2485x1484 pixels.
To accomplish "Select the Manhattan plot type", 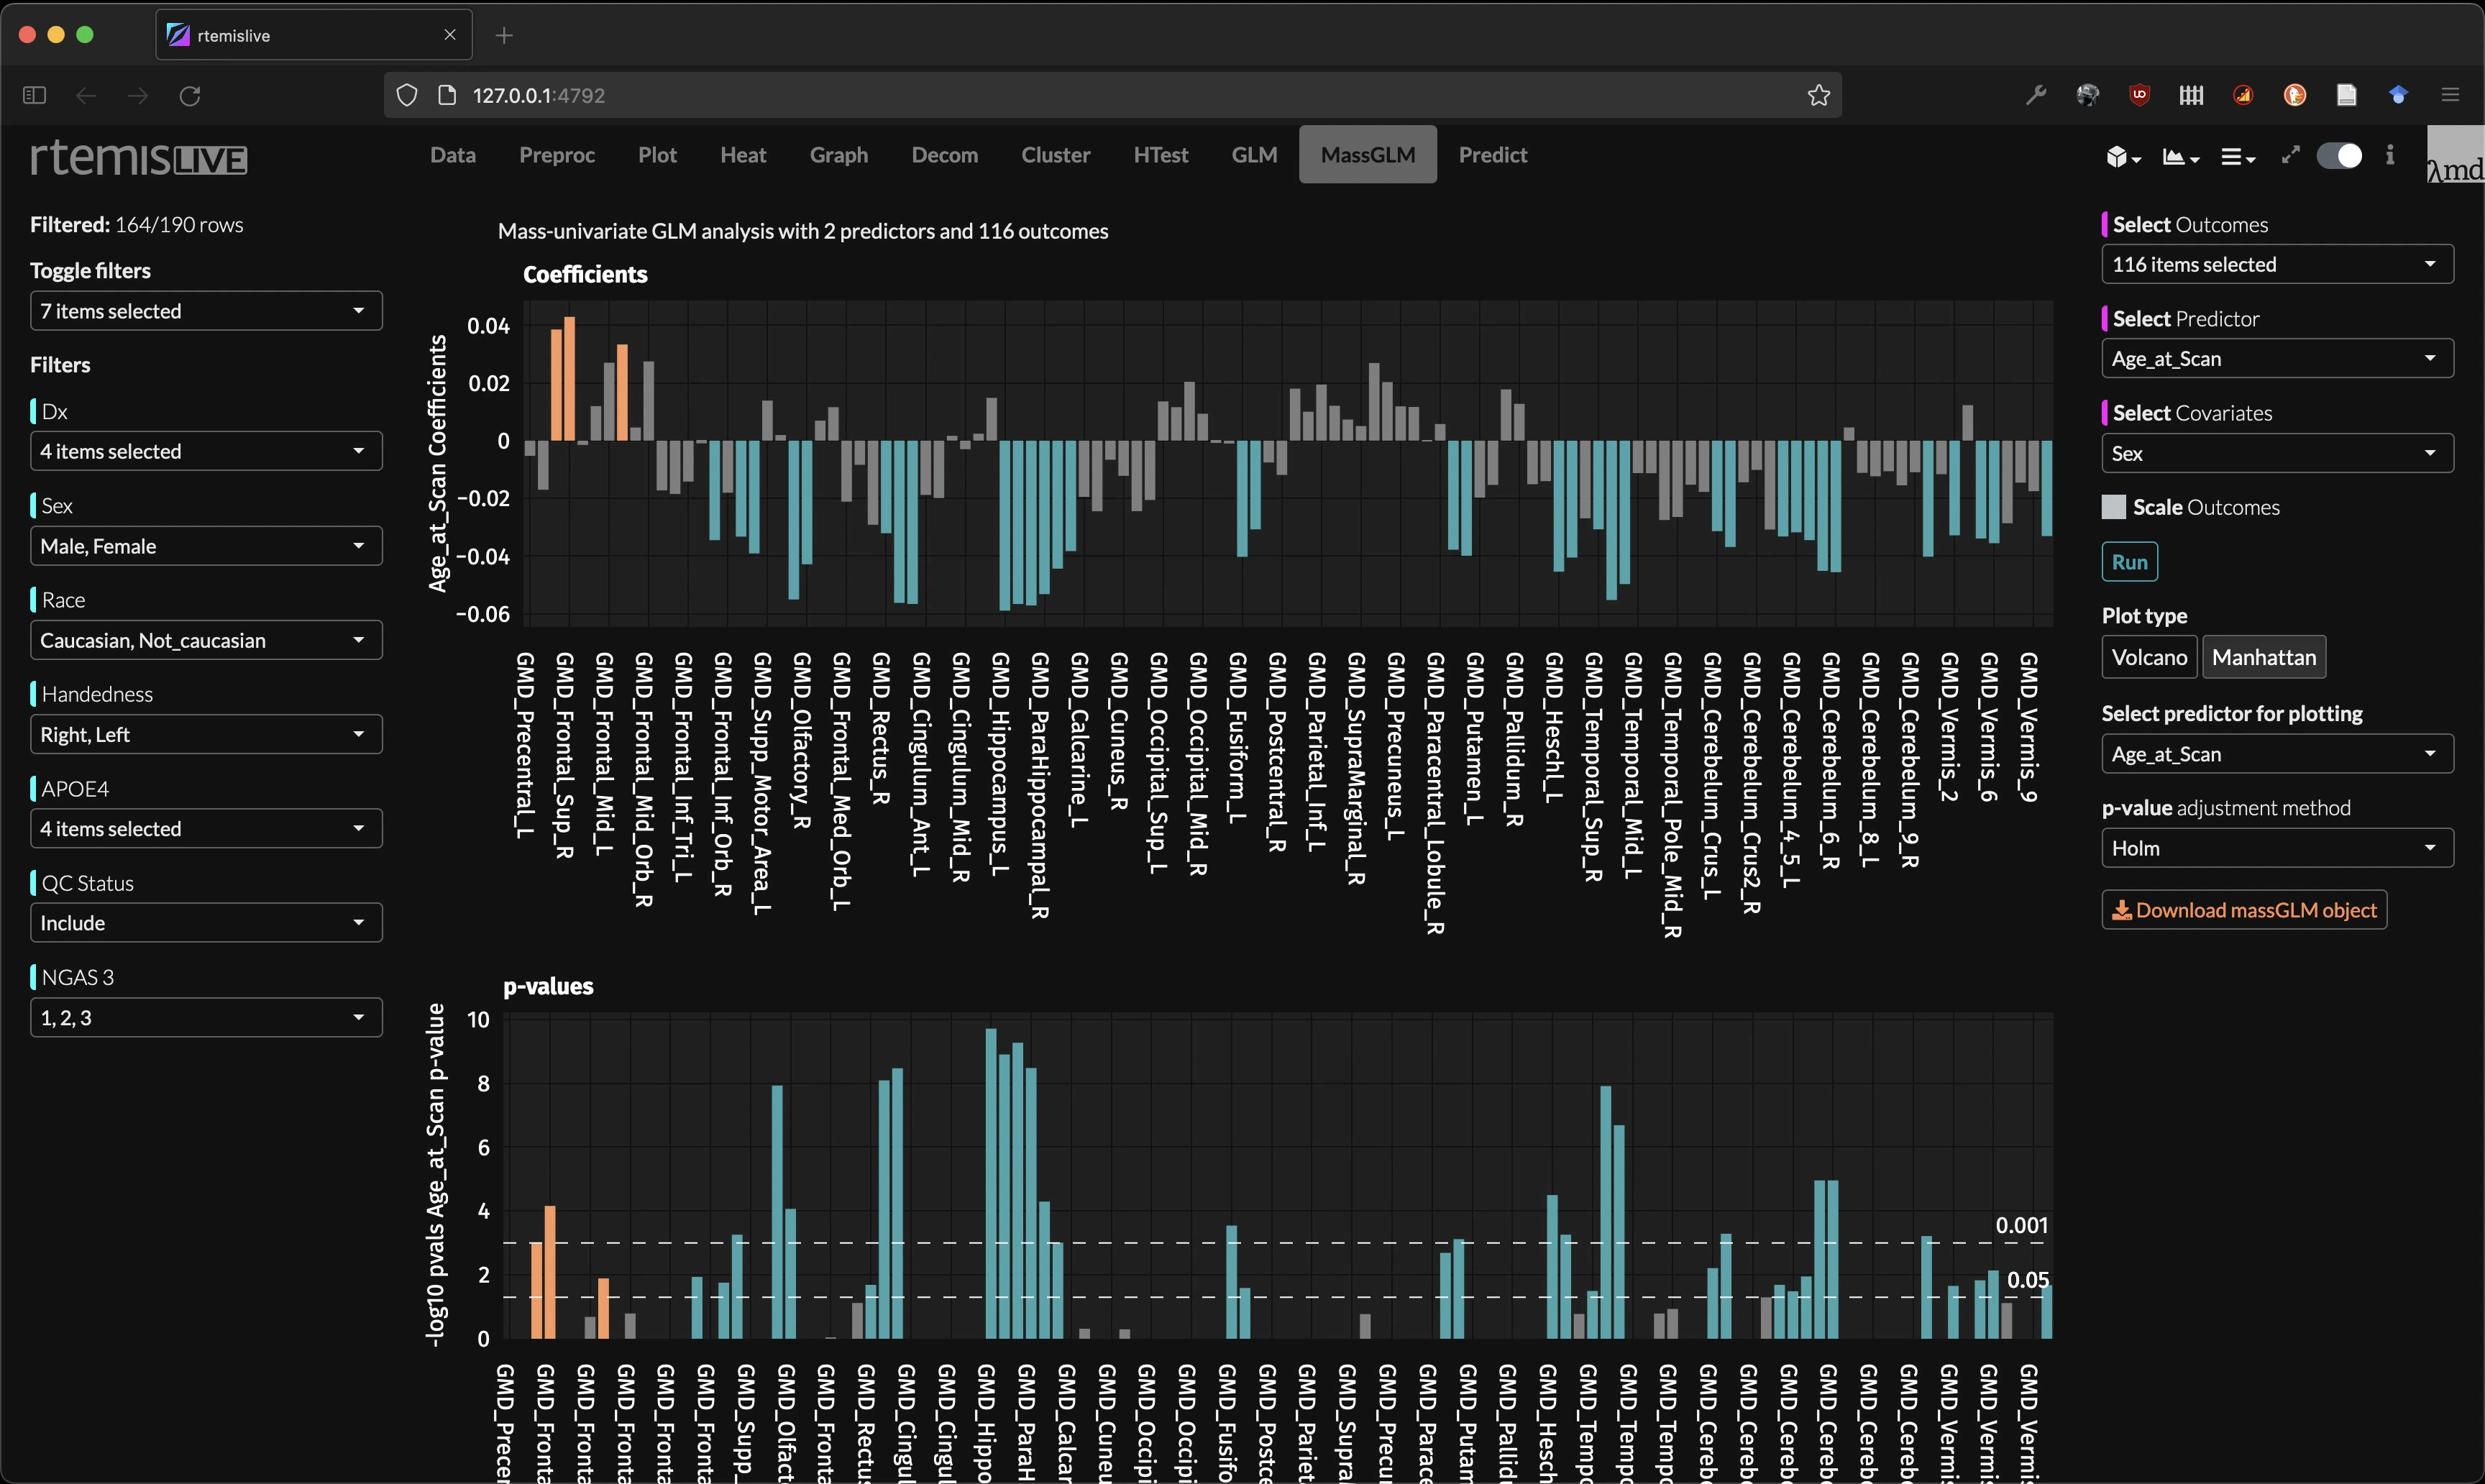I will tap(2263, 657).
